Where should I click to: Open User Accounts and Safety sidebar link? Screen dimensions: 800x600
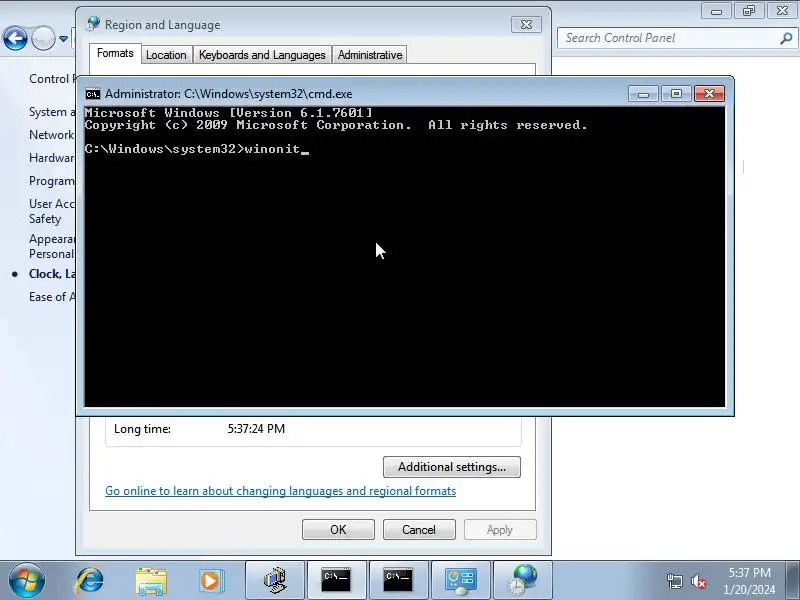pyautogui.click(x=52, y=211)
